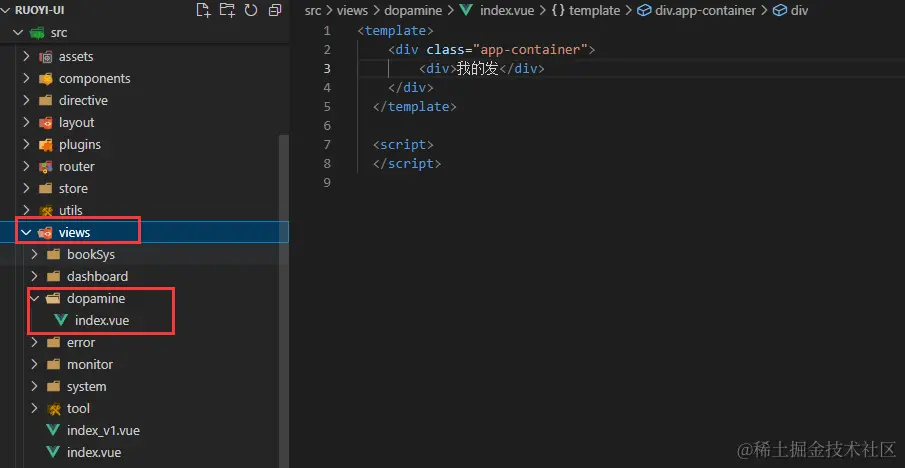This screenshot has height=468, width=905.
Task: Click the tool folder icon
Action: [54, 408]
